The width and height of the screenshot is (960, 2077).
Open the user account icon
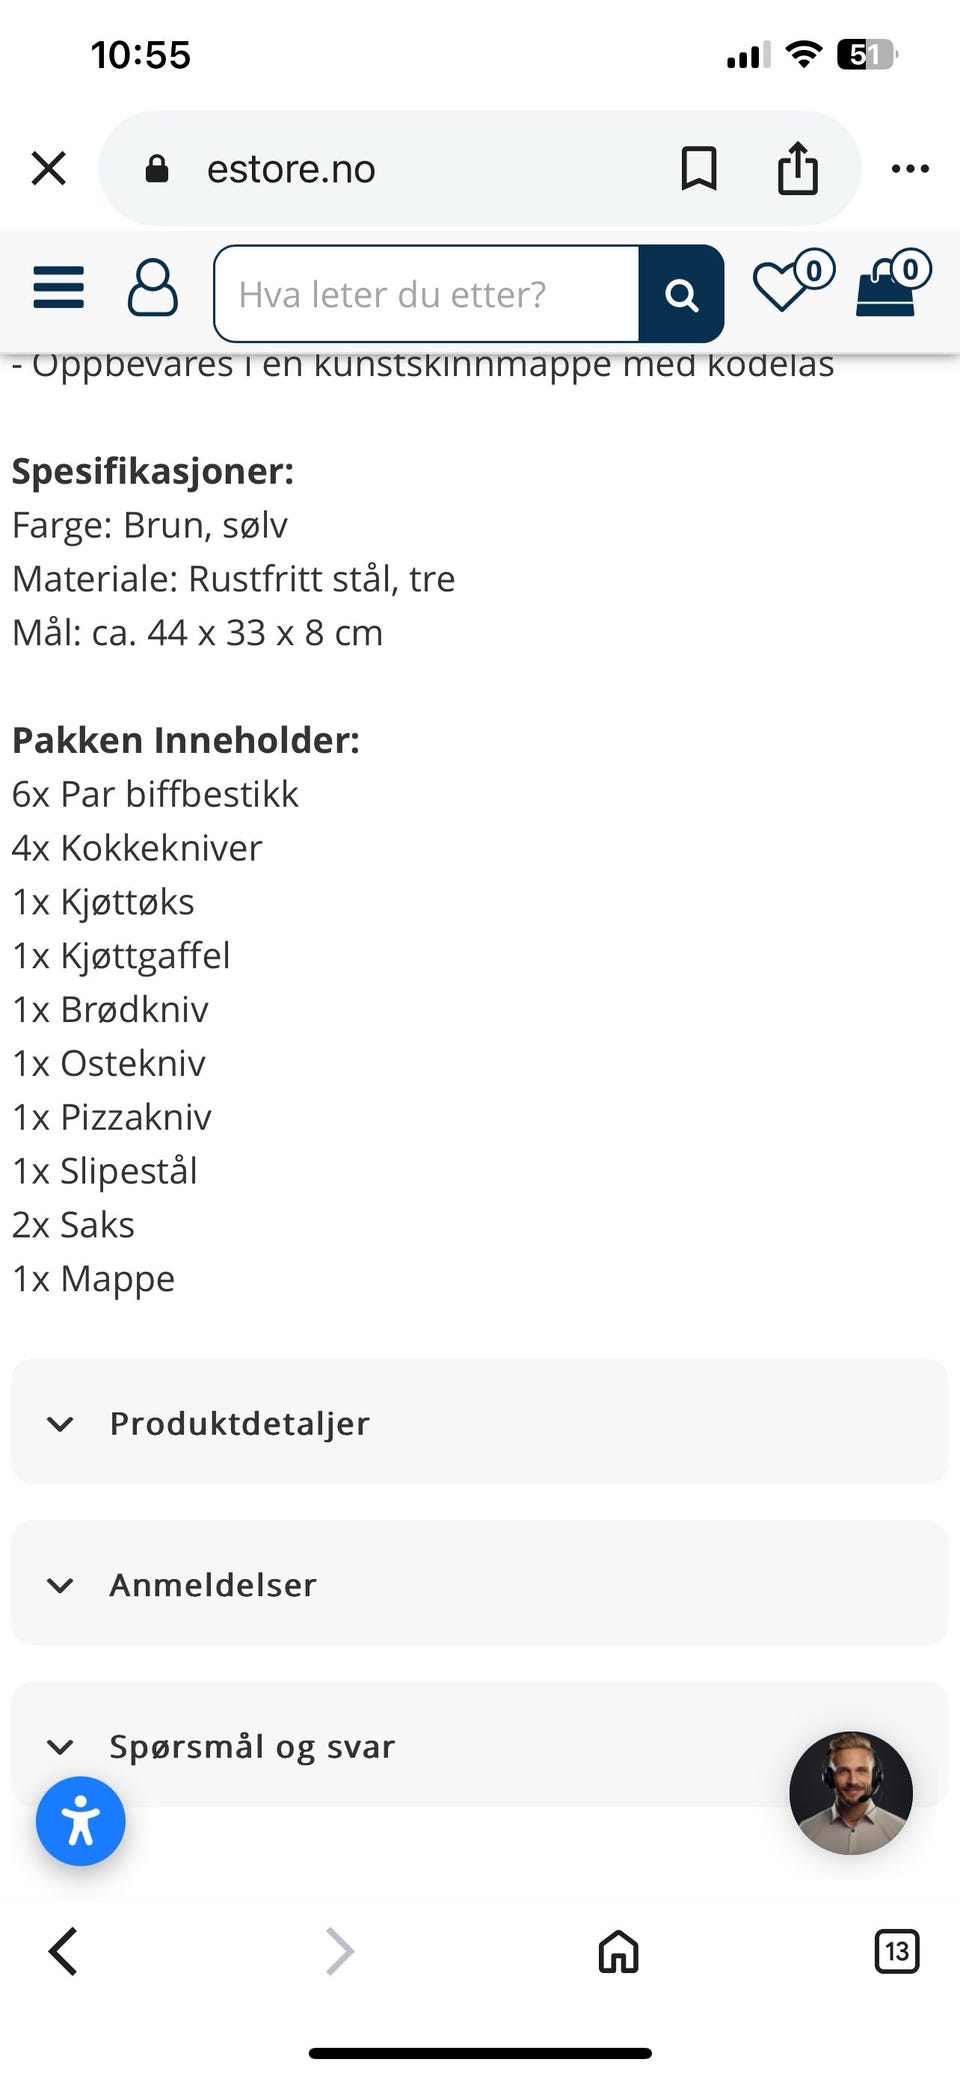(x=153, y=288)
